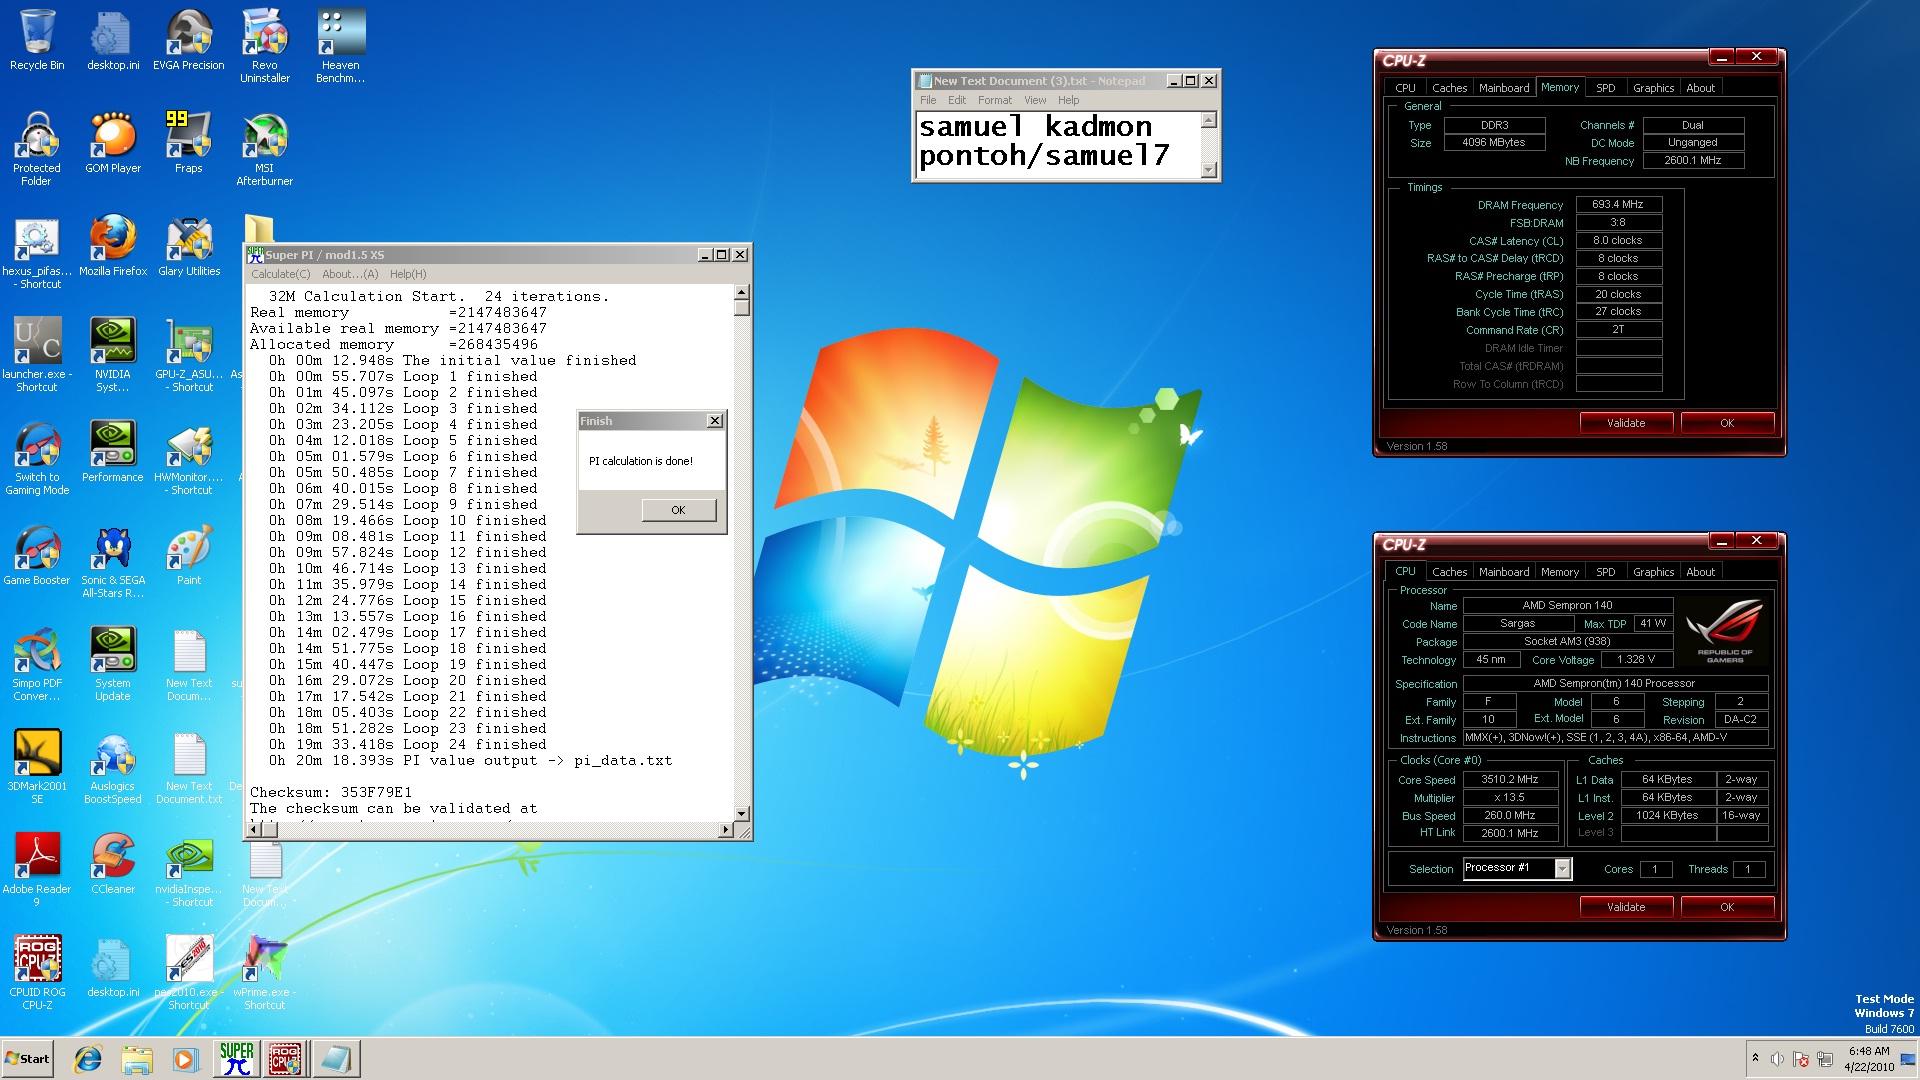Click Validate in upper CPU-Z window
The width and height of the screenshot is (1920, 1080).
point(1625,423)
